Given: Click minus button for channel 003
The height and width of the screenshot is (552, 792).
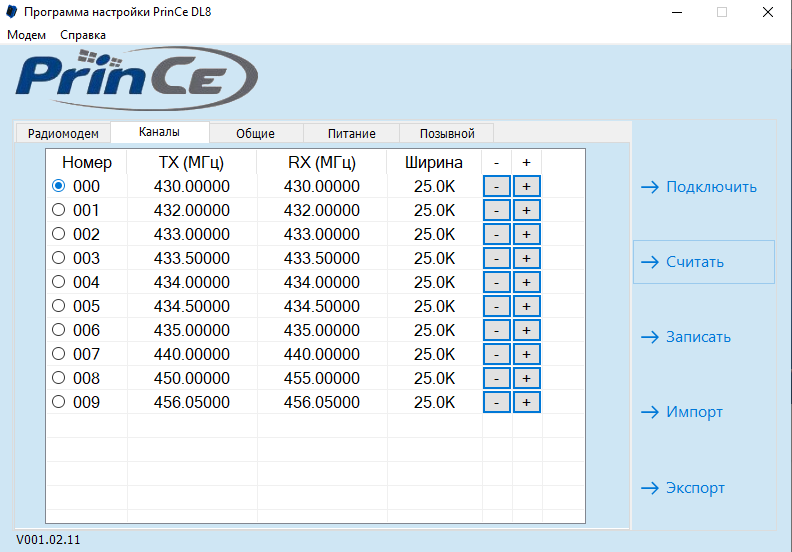Looking at the screenshot, I should [x=497, y=258].
